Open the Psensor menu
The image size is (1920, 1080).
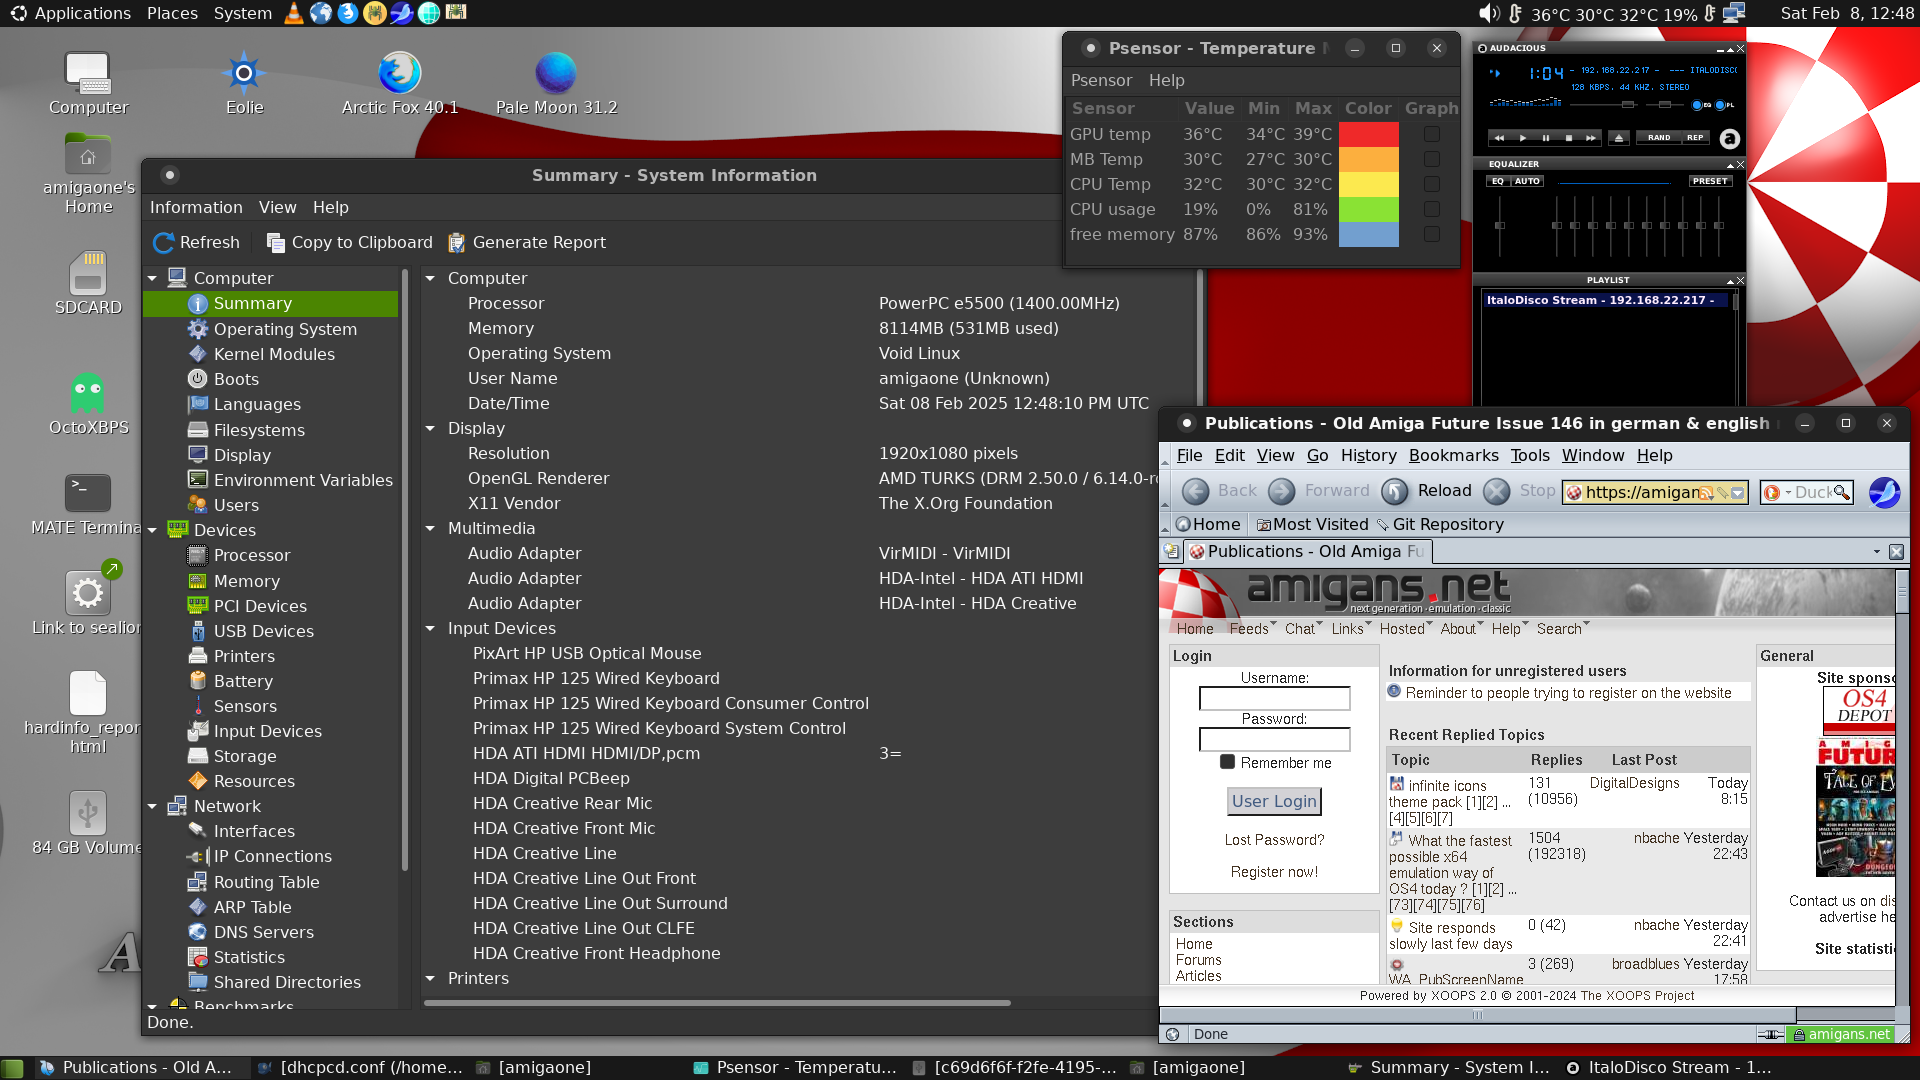(x=1101, y=80)
